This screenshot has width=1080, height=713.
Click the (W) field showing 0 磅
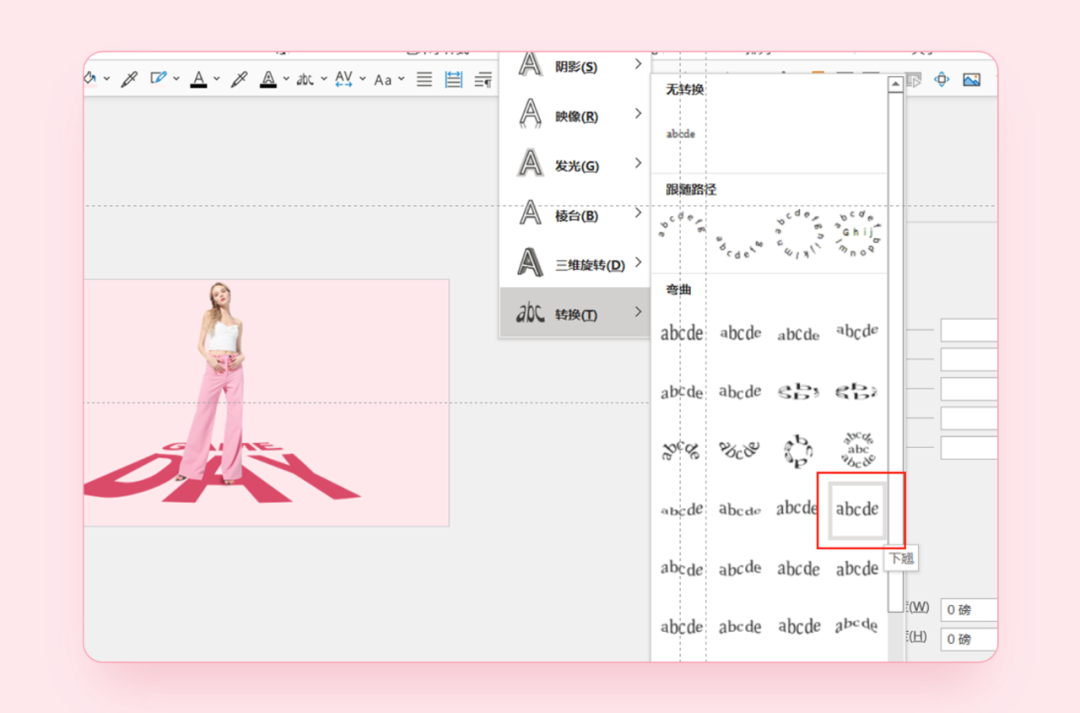969,610
